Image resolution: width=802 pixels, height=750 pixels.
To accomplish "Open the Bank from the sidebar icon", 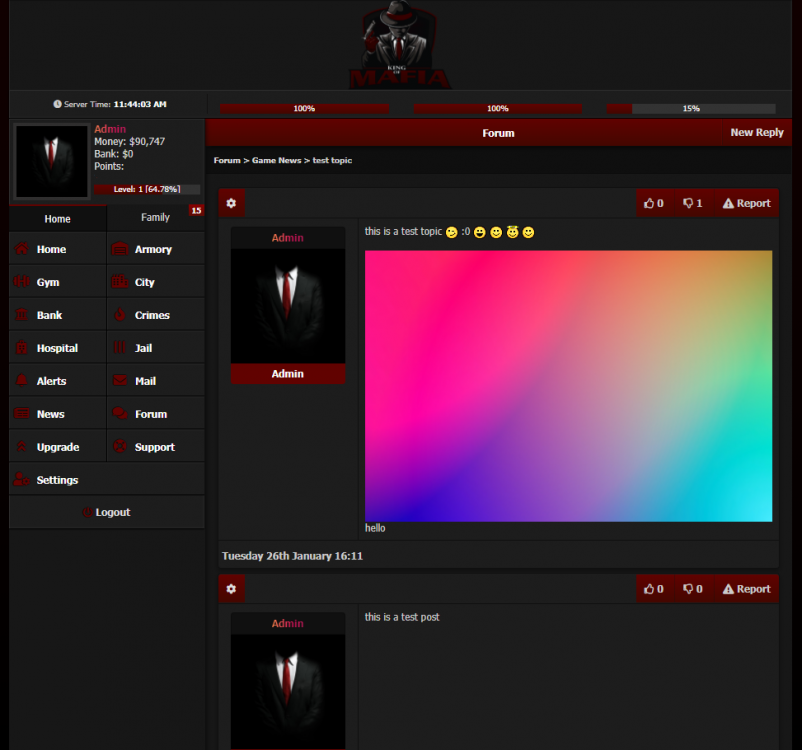I will (x=21, y=314).
